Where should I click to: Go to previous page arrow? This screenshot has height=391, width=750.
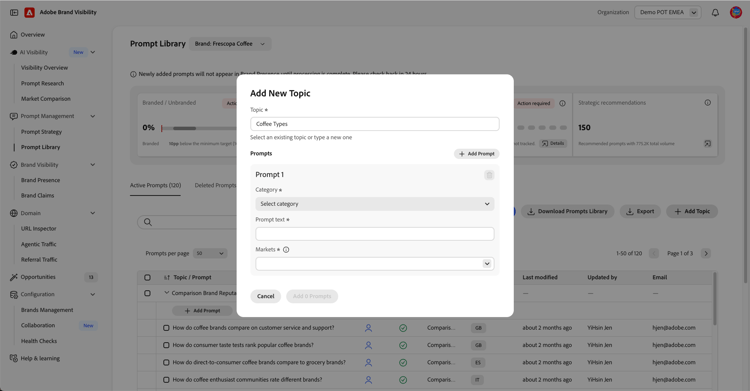654,253
